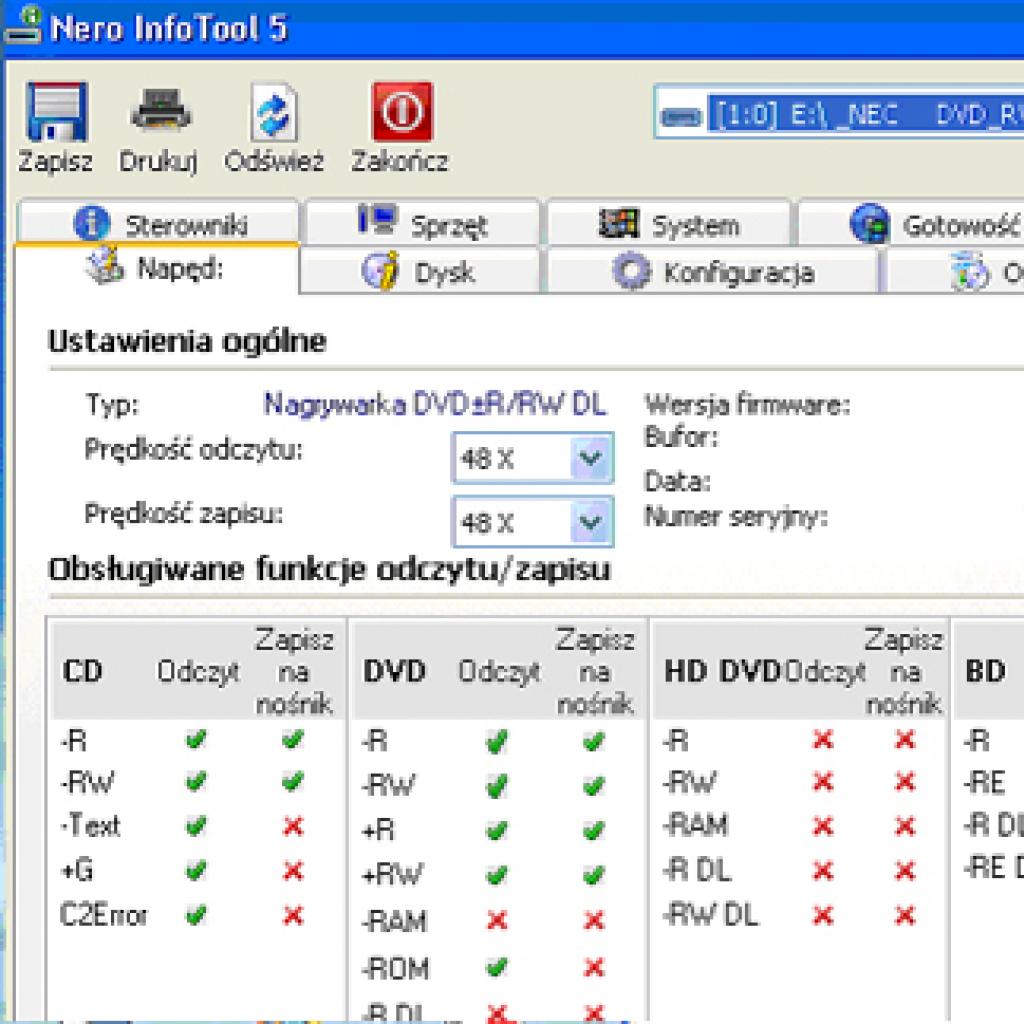
Task: Click the red Zakończ power icon
Action: [402, 111]
